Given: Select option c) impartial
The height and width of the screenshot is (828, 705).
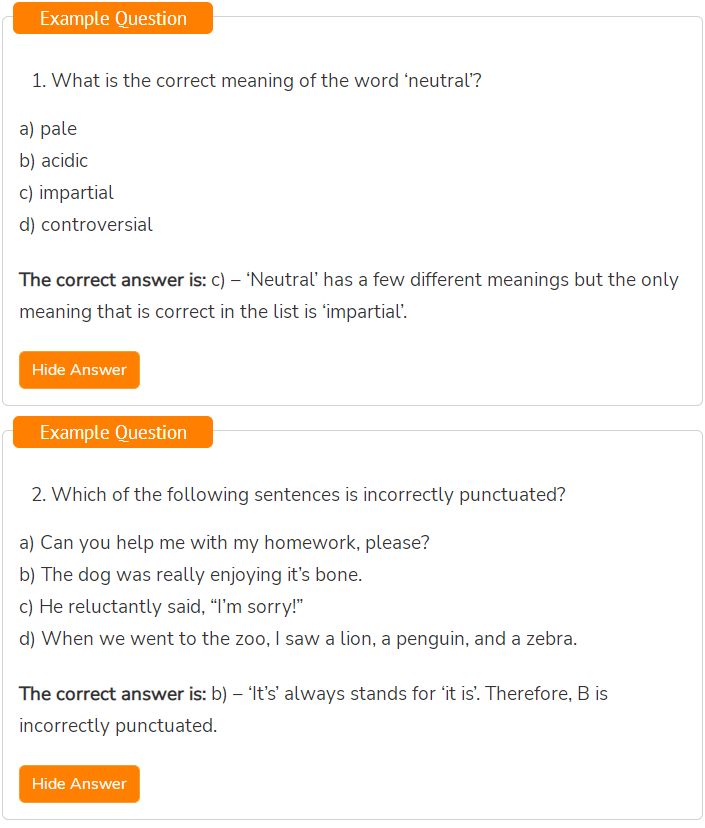Looking at the screenshot, I should (67, 193).
